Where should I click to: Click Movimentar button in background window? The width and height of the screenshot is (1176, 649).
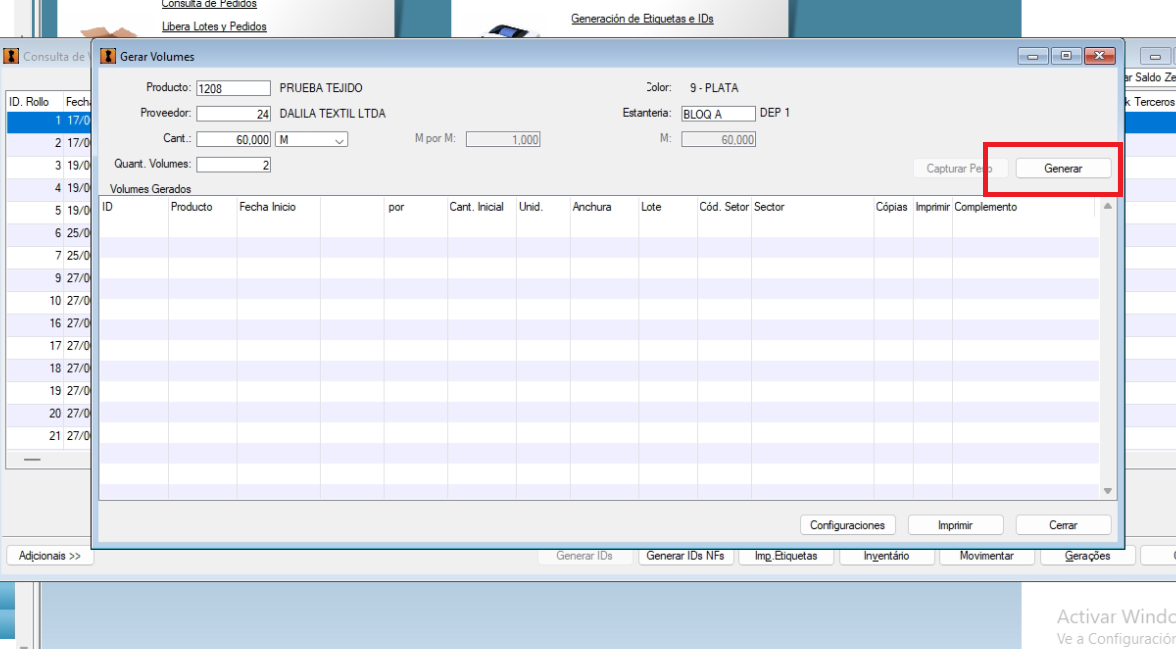point(986,556)
